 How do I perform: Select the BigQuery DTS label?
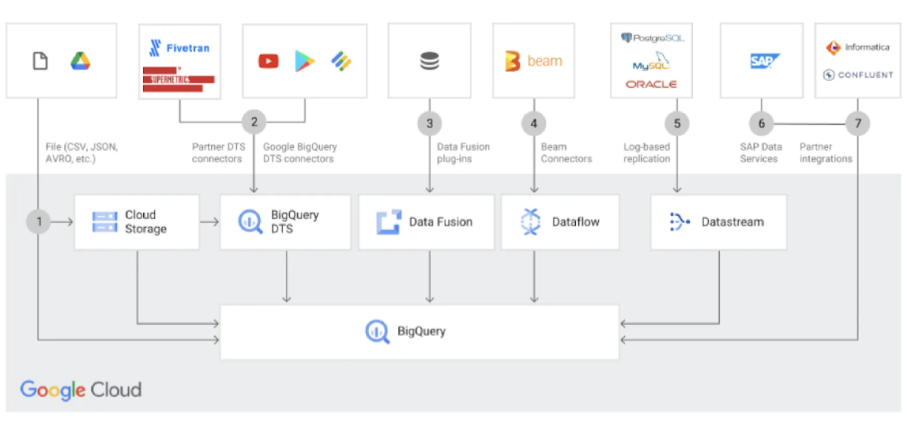(295, 222)
